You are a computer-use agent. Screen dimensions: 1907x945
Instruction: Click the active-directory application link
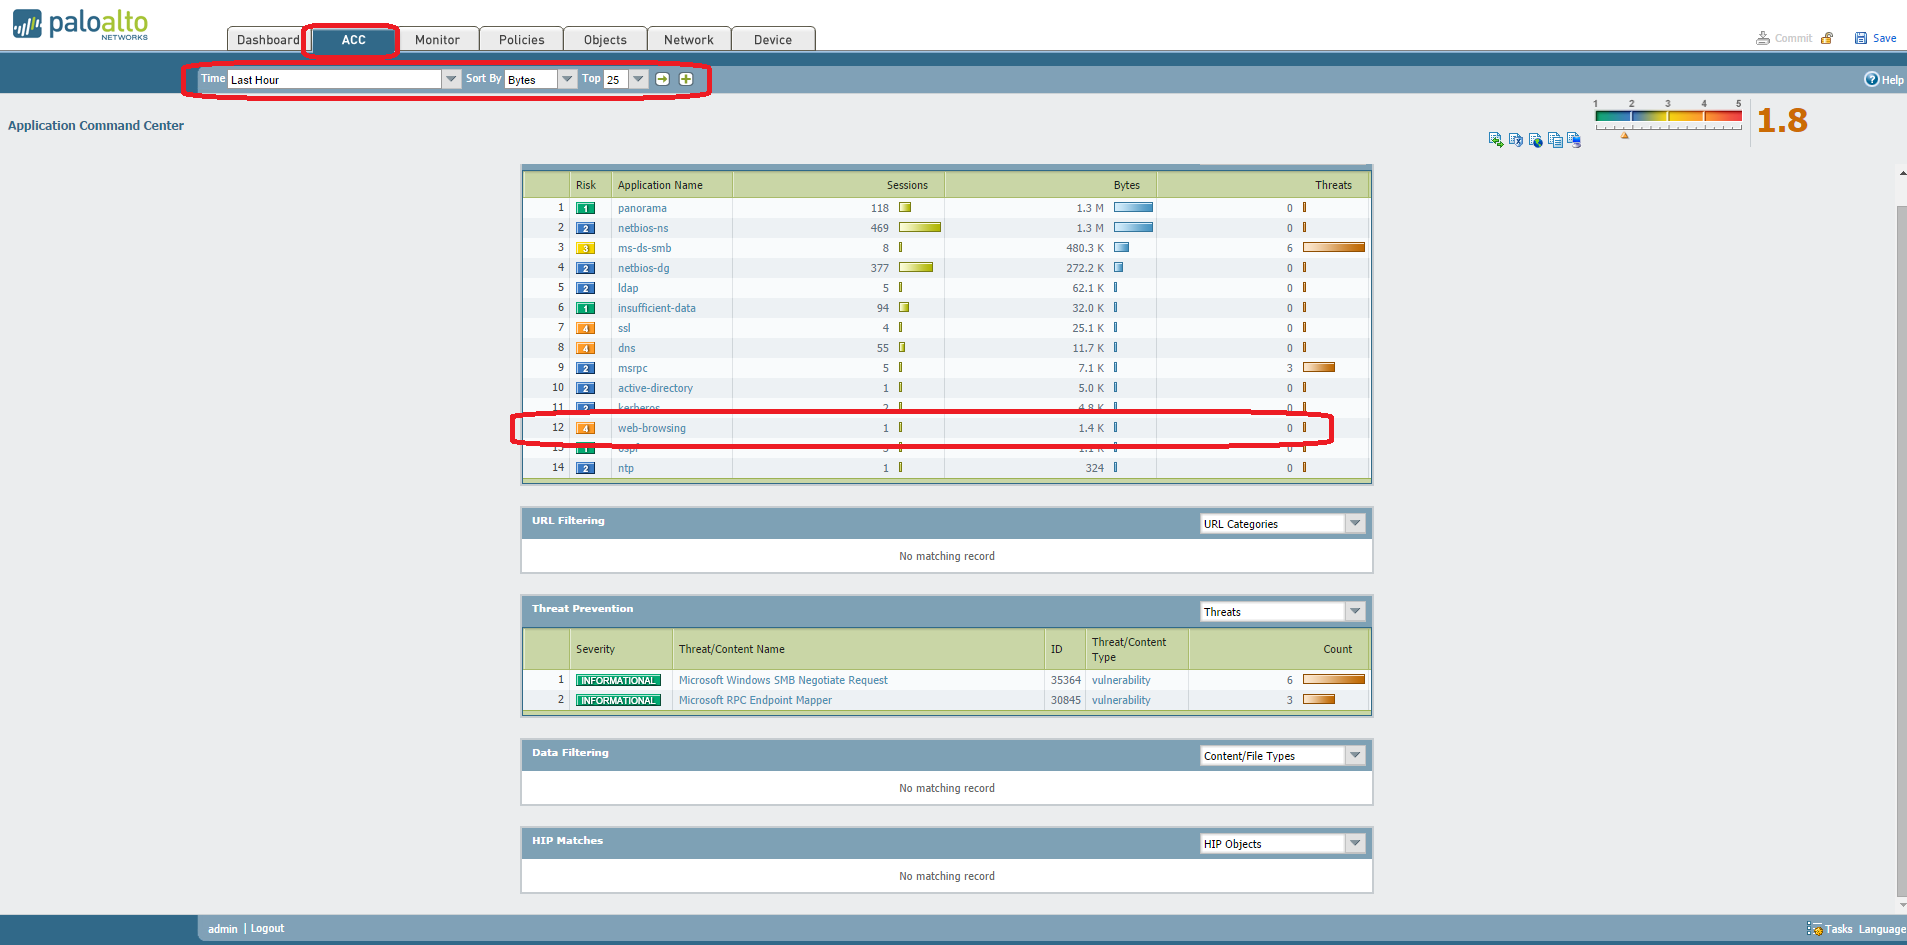655,388
